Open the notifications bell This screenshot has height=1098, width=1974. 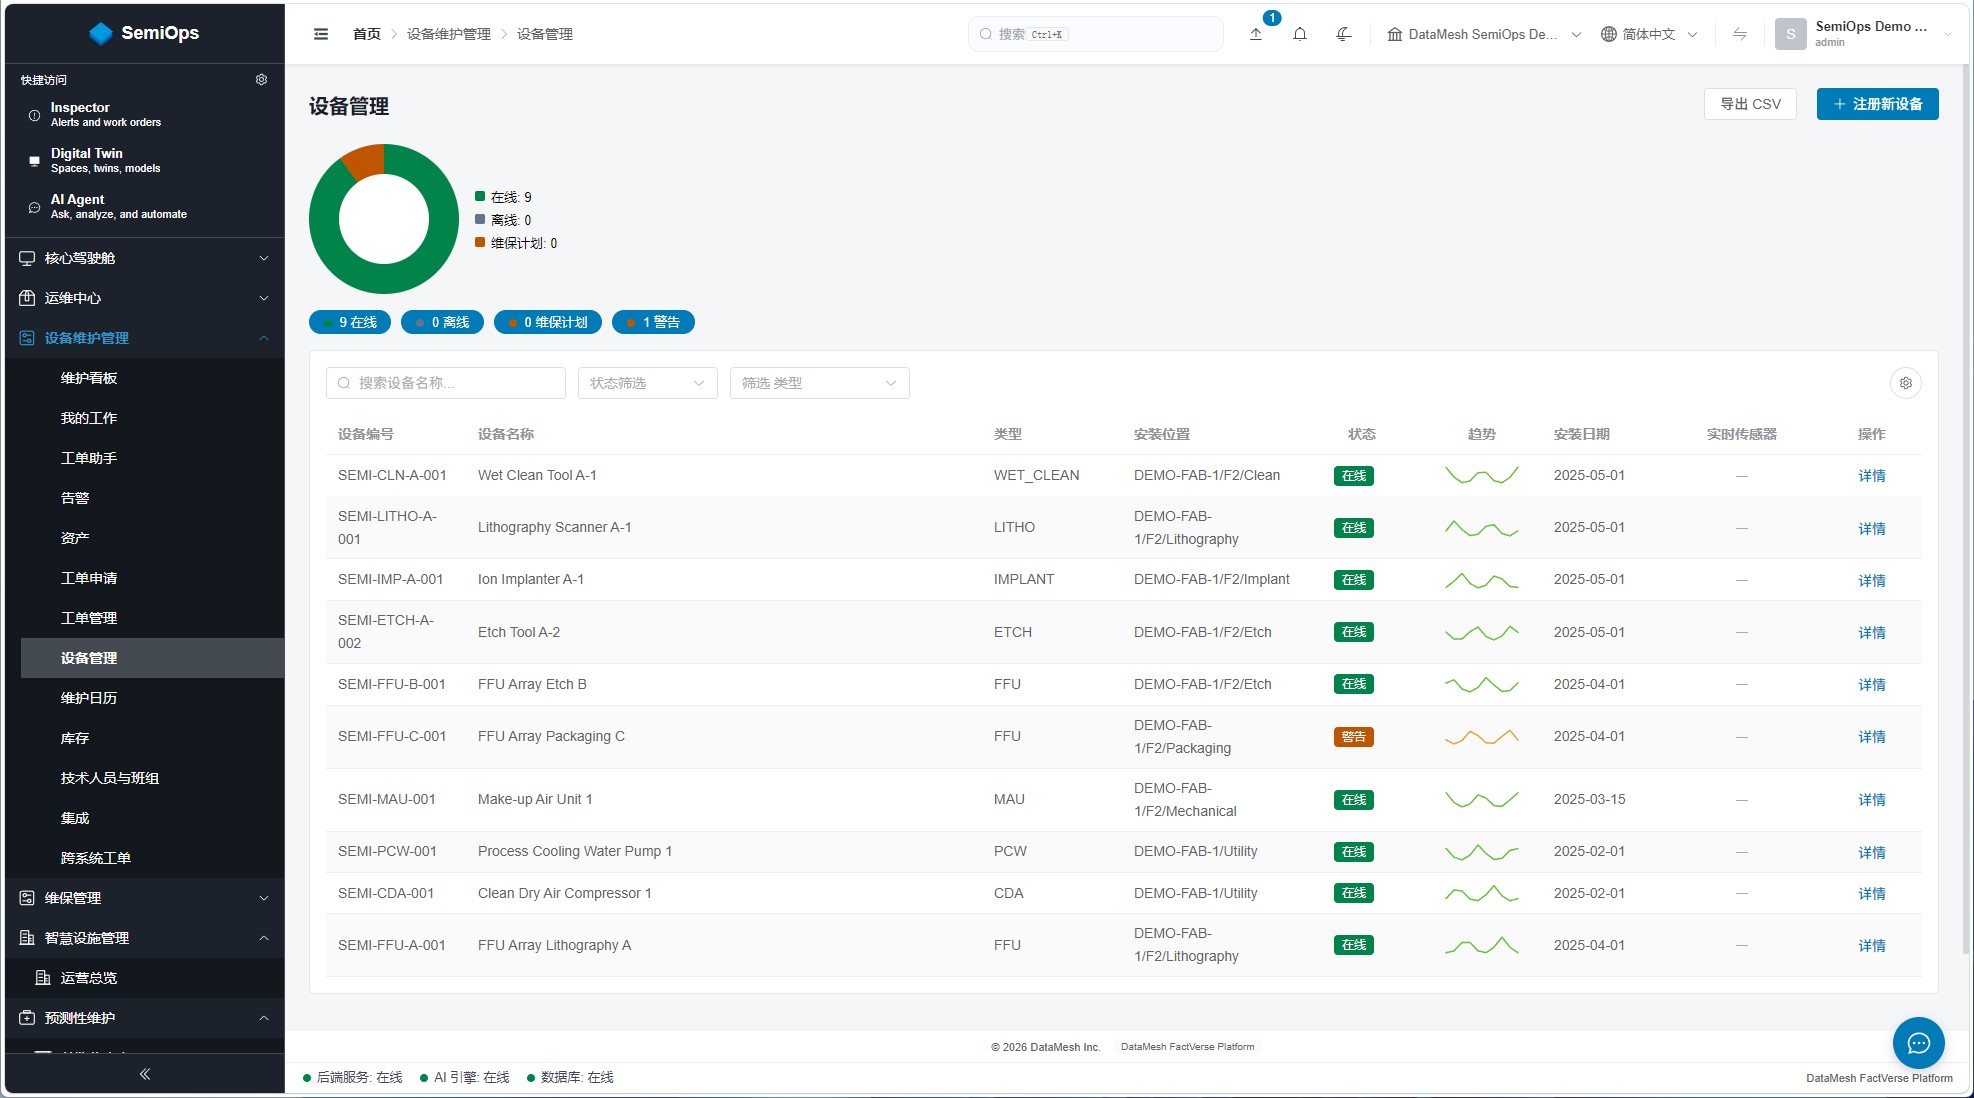(1300, 34)
